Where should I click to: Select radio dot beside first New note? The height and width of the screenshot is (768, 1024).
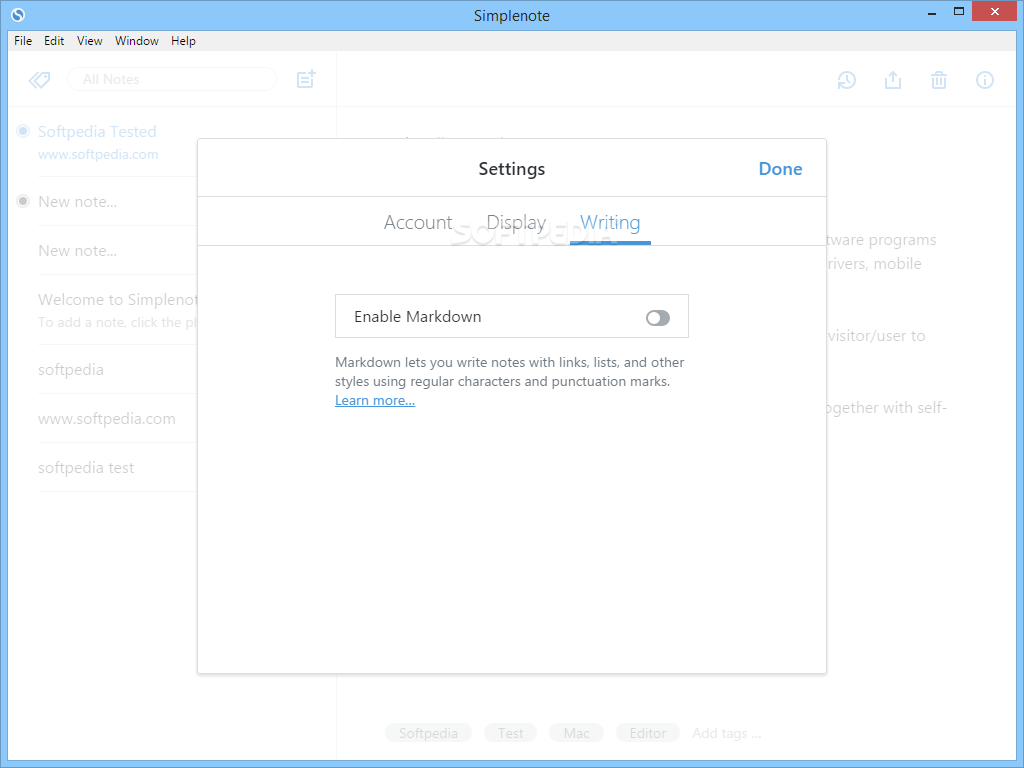point(23,201)
